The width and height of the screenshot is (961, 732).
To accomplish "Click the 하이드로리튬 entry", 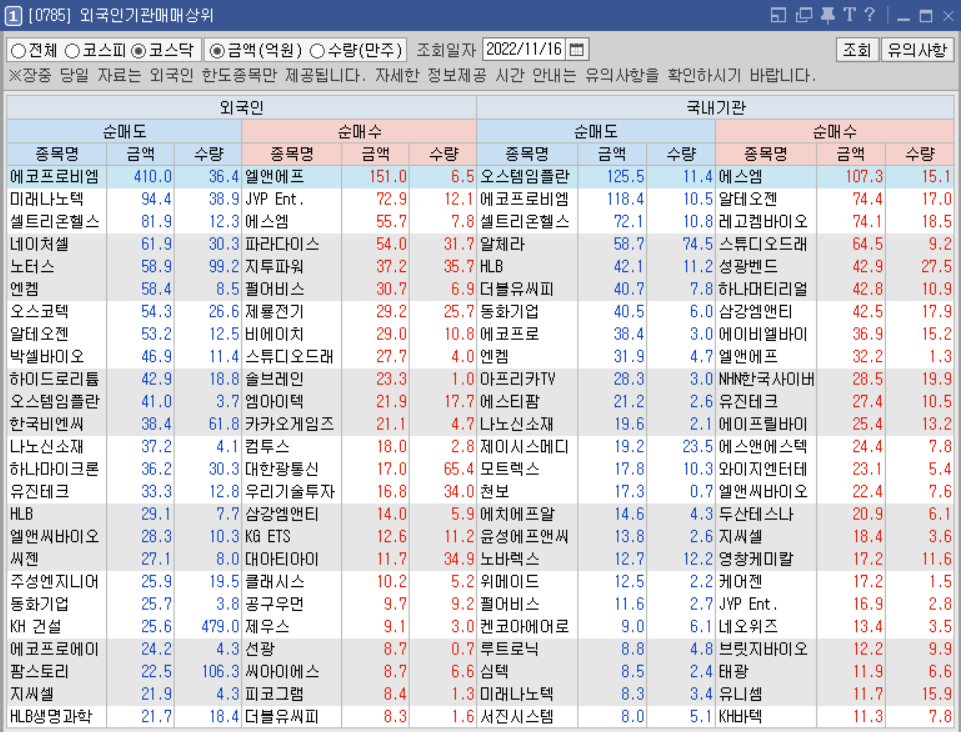I will point(54,379).
